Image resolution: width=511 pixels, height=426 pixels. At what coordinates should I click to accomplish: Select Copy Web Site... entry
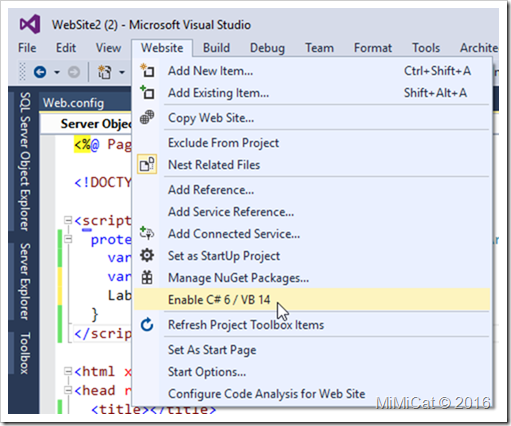coord(312,118)
